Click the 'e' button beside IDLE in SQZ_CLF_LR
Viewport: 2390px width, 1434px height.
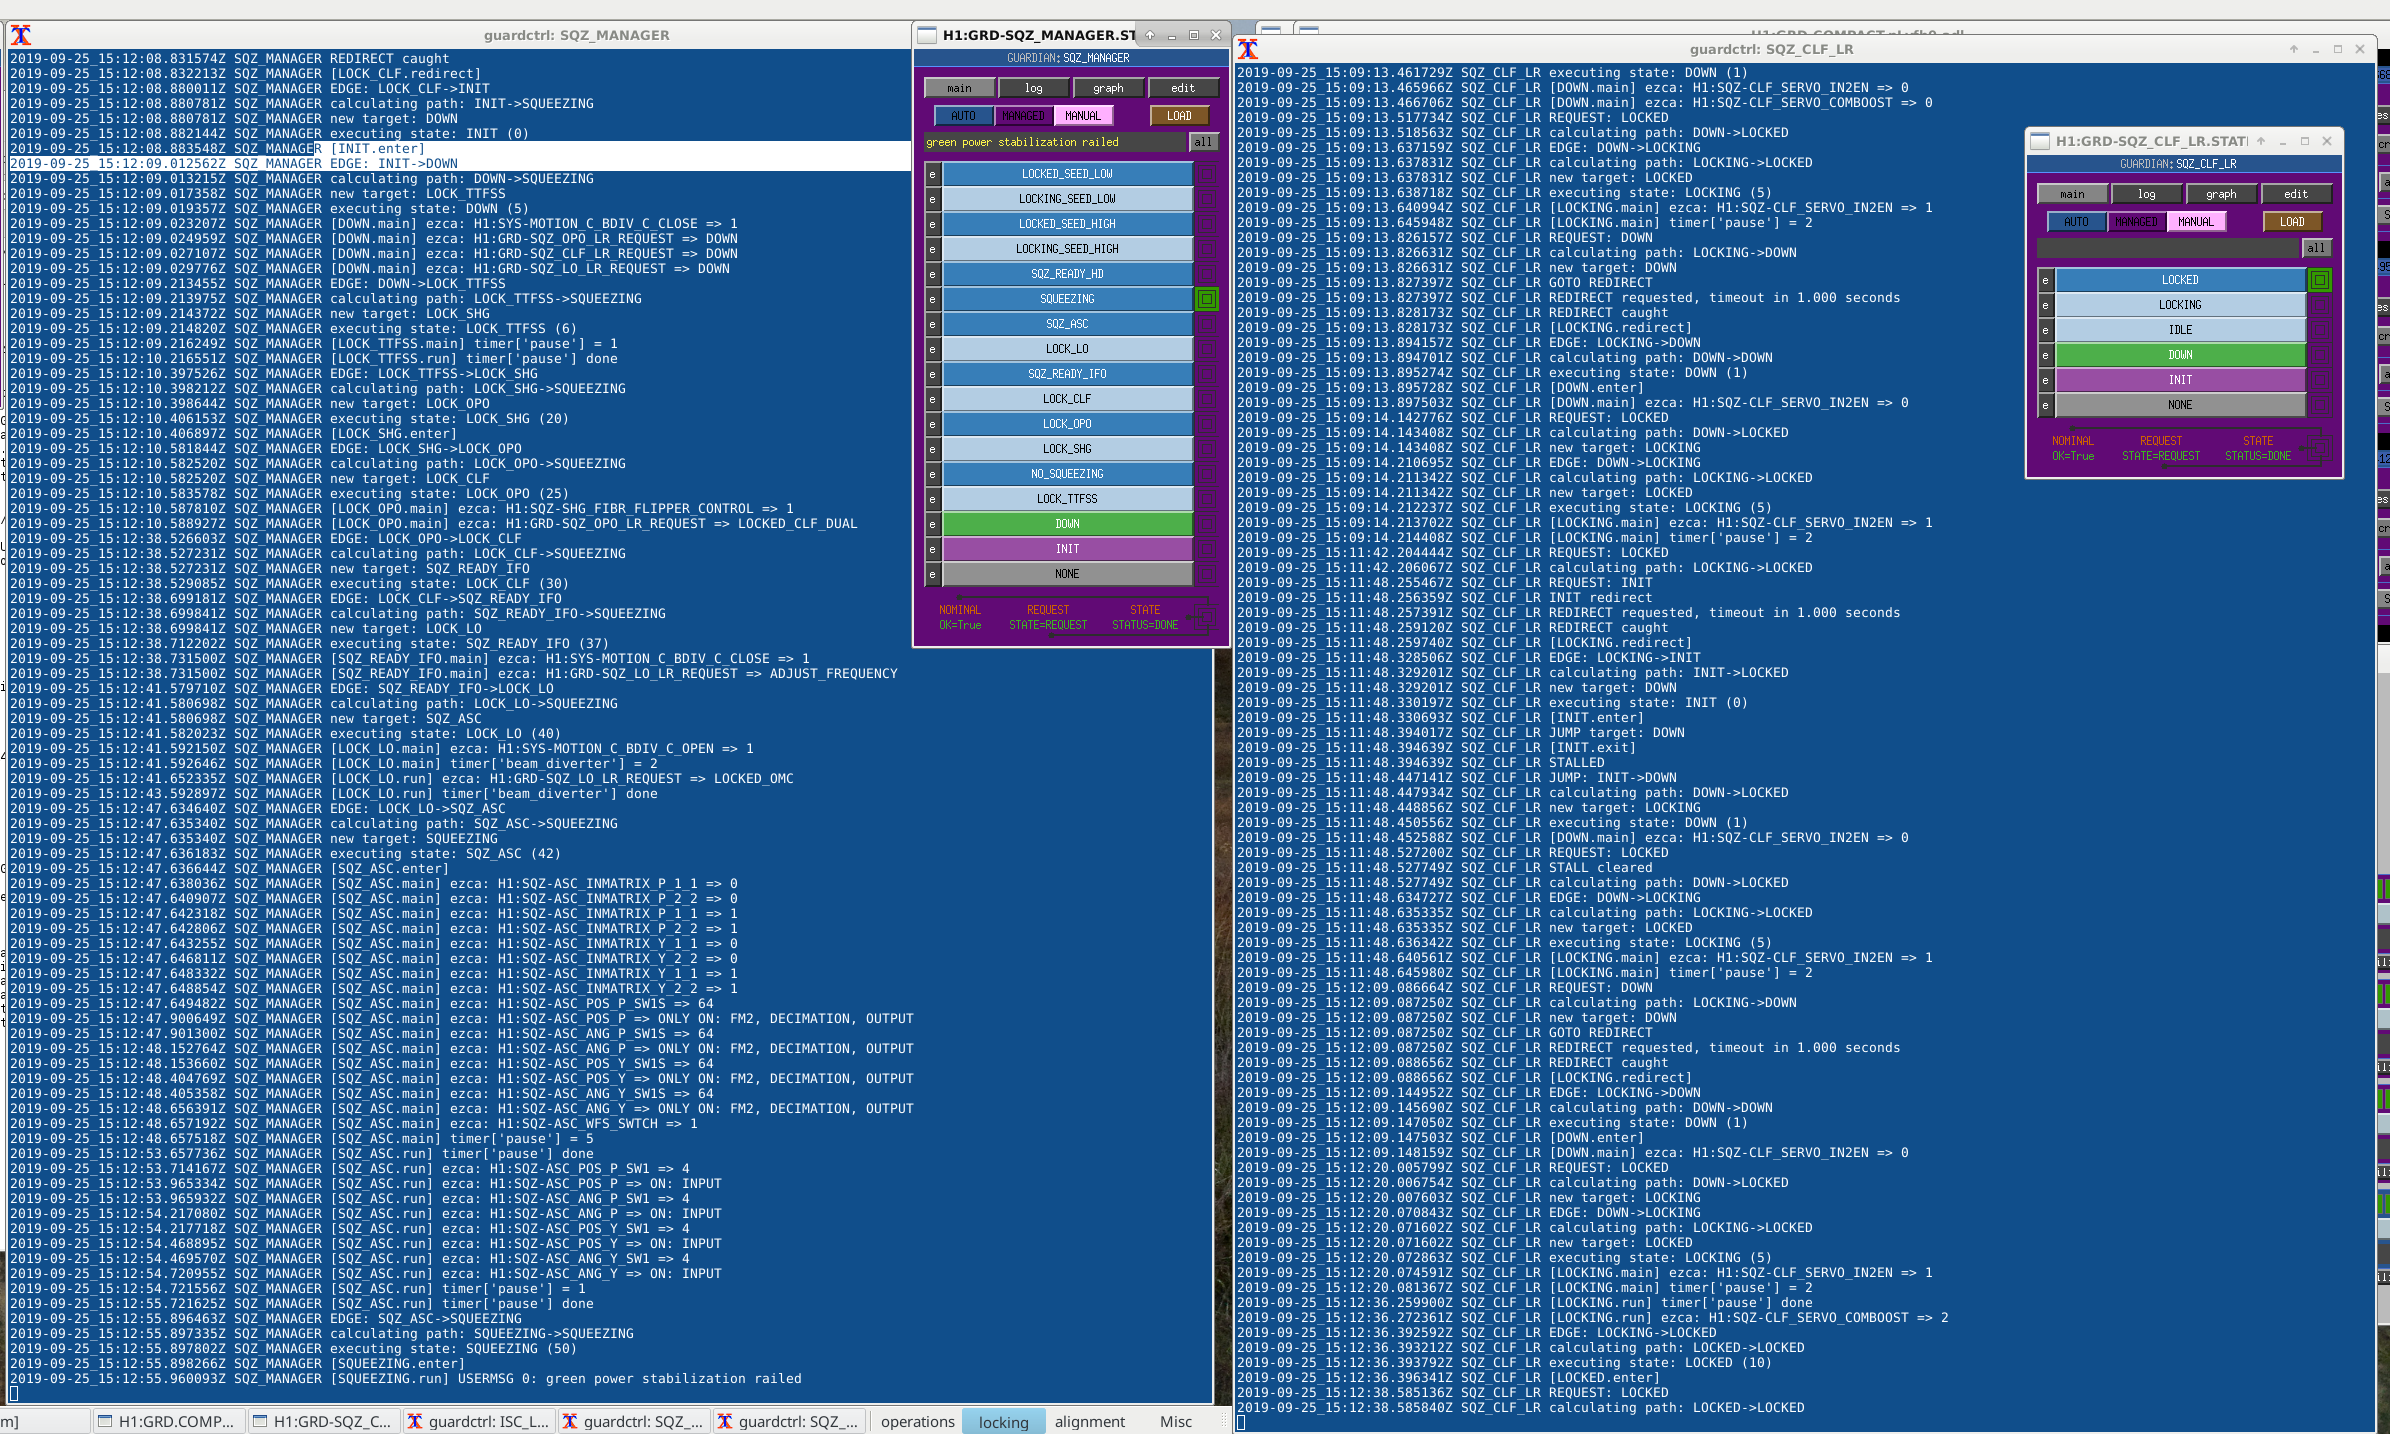coord(2045,330)
